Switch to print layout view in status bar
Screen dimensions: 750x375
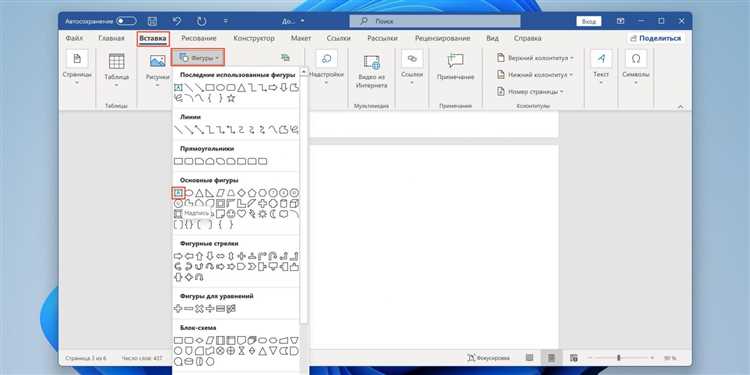[551, 357]
